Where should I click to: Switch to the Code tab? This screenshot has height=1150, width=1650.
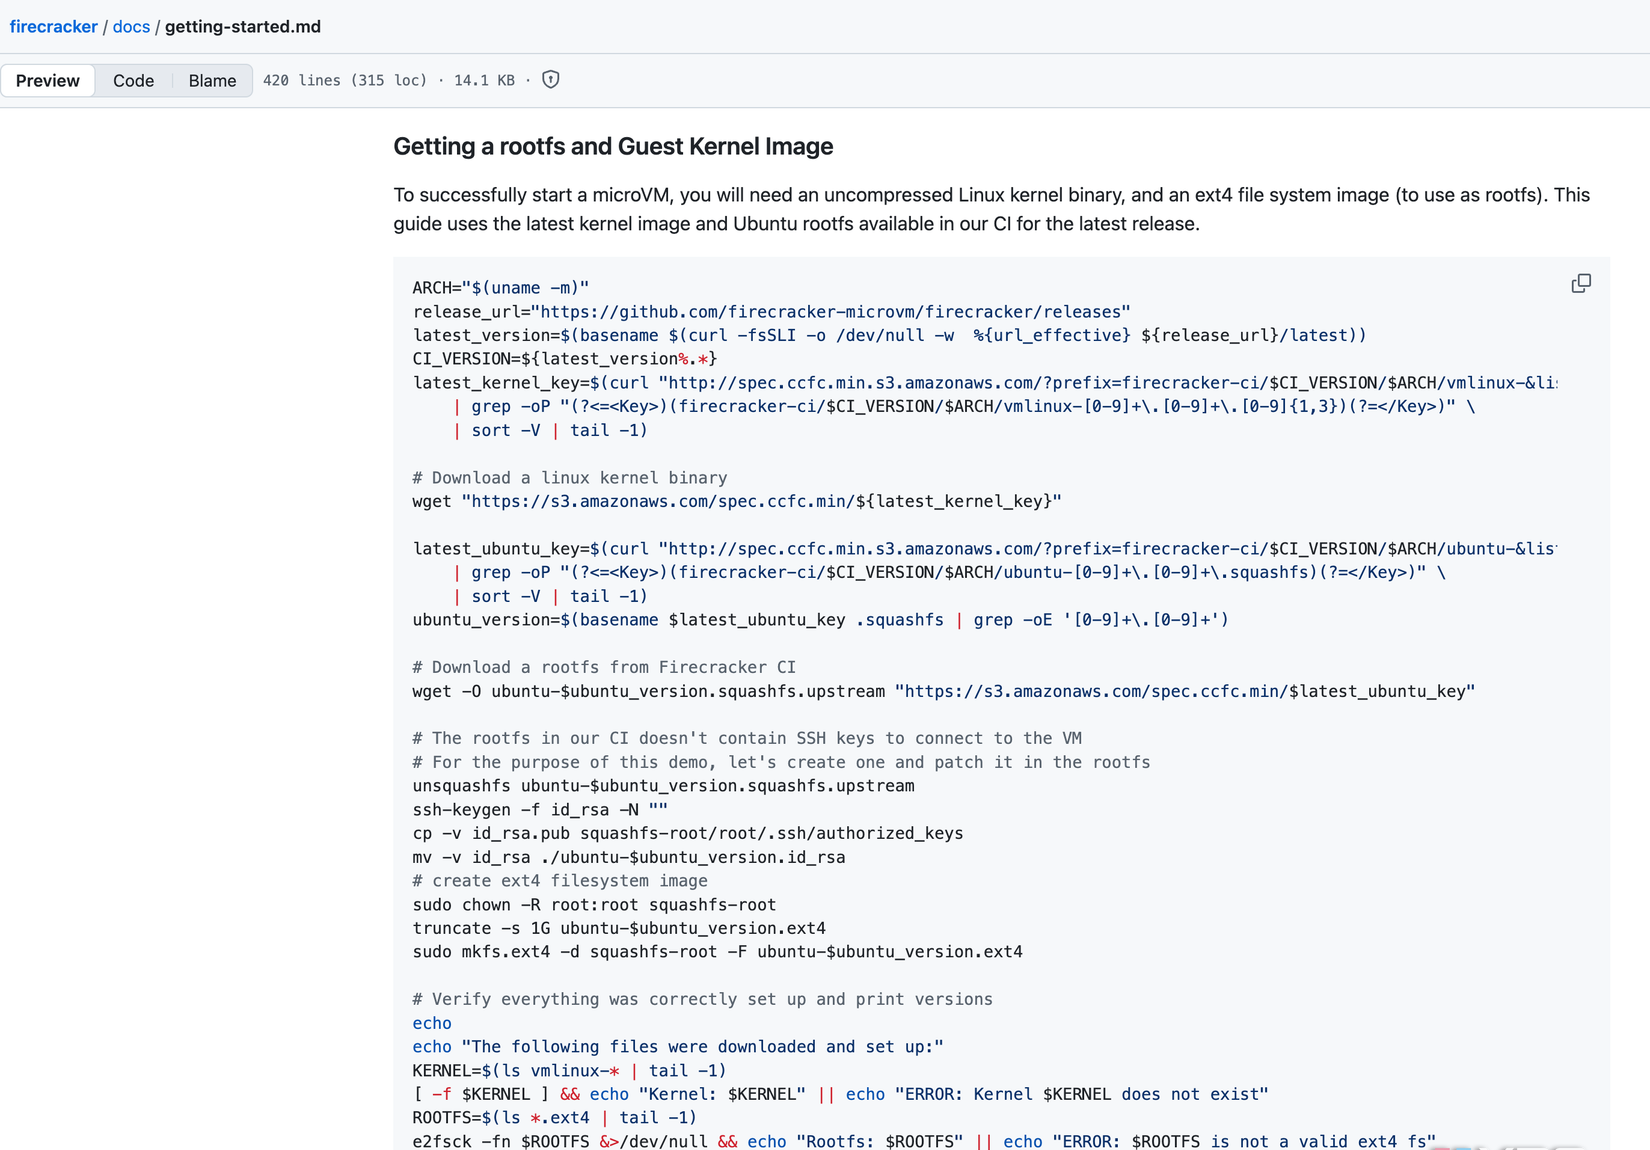coord(133,80)
